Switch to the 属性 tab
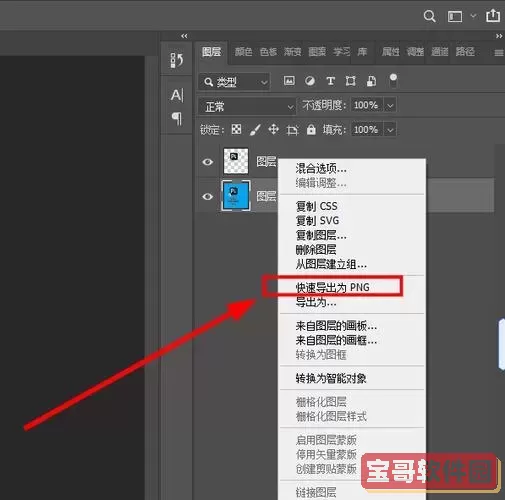 390,52
